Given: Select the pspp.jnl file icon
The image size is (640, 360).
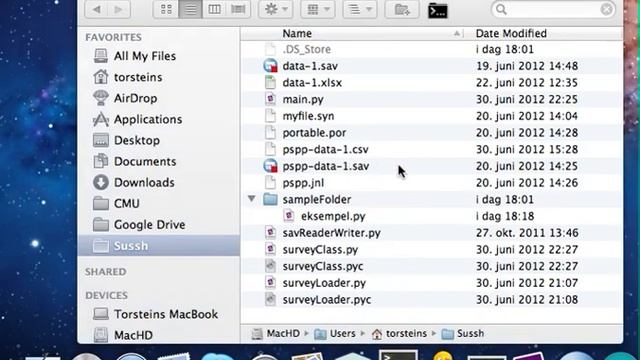Looking at the screenshot, I should pos(270,183).
